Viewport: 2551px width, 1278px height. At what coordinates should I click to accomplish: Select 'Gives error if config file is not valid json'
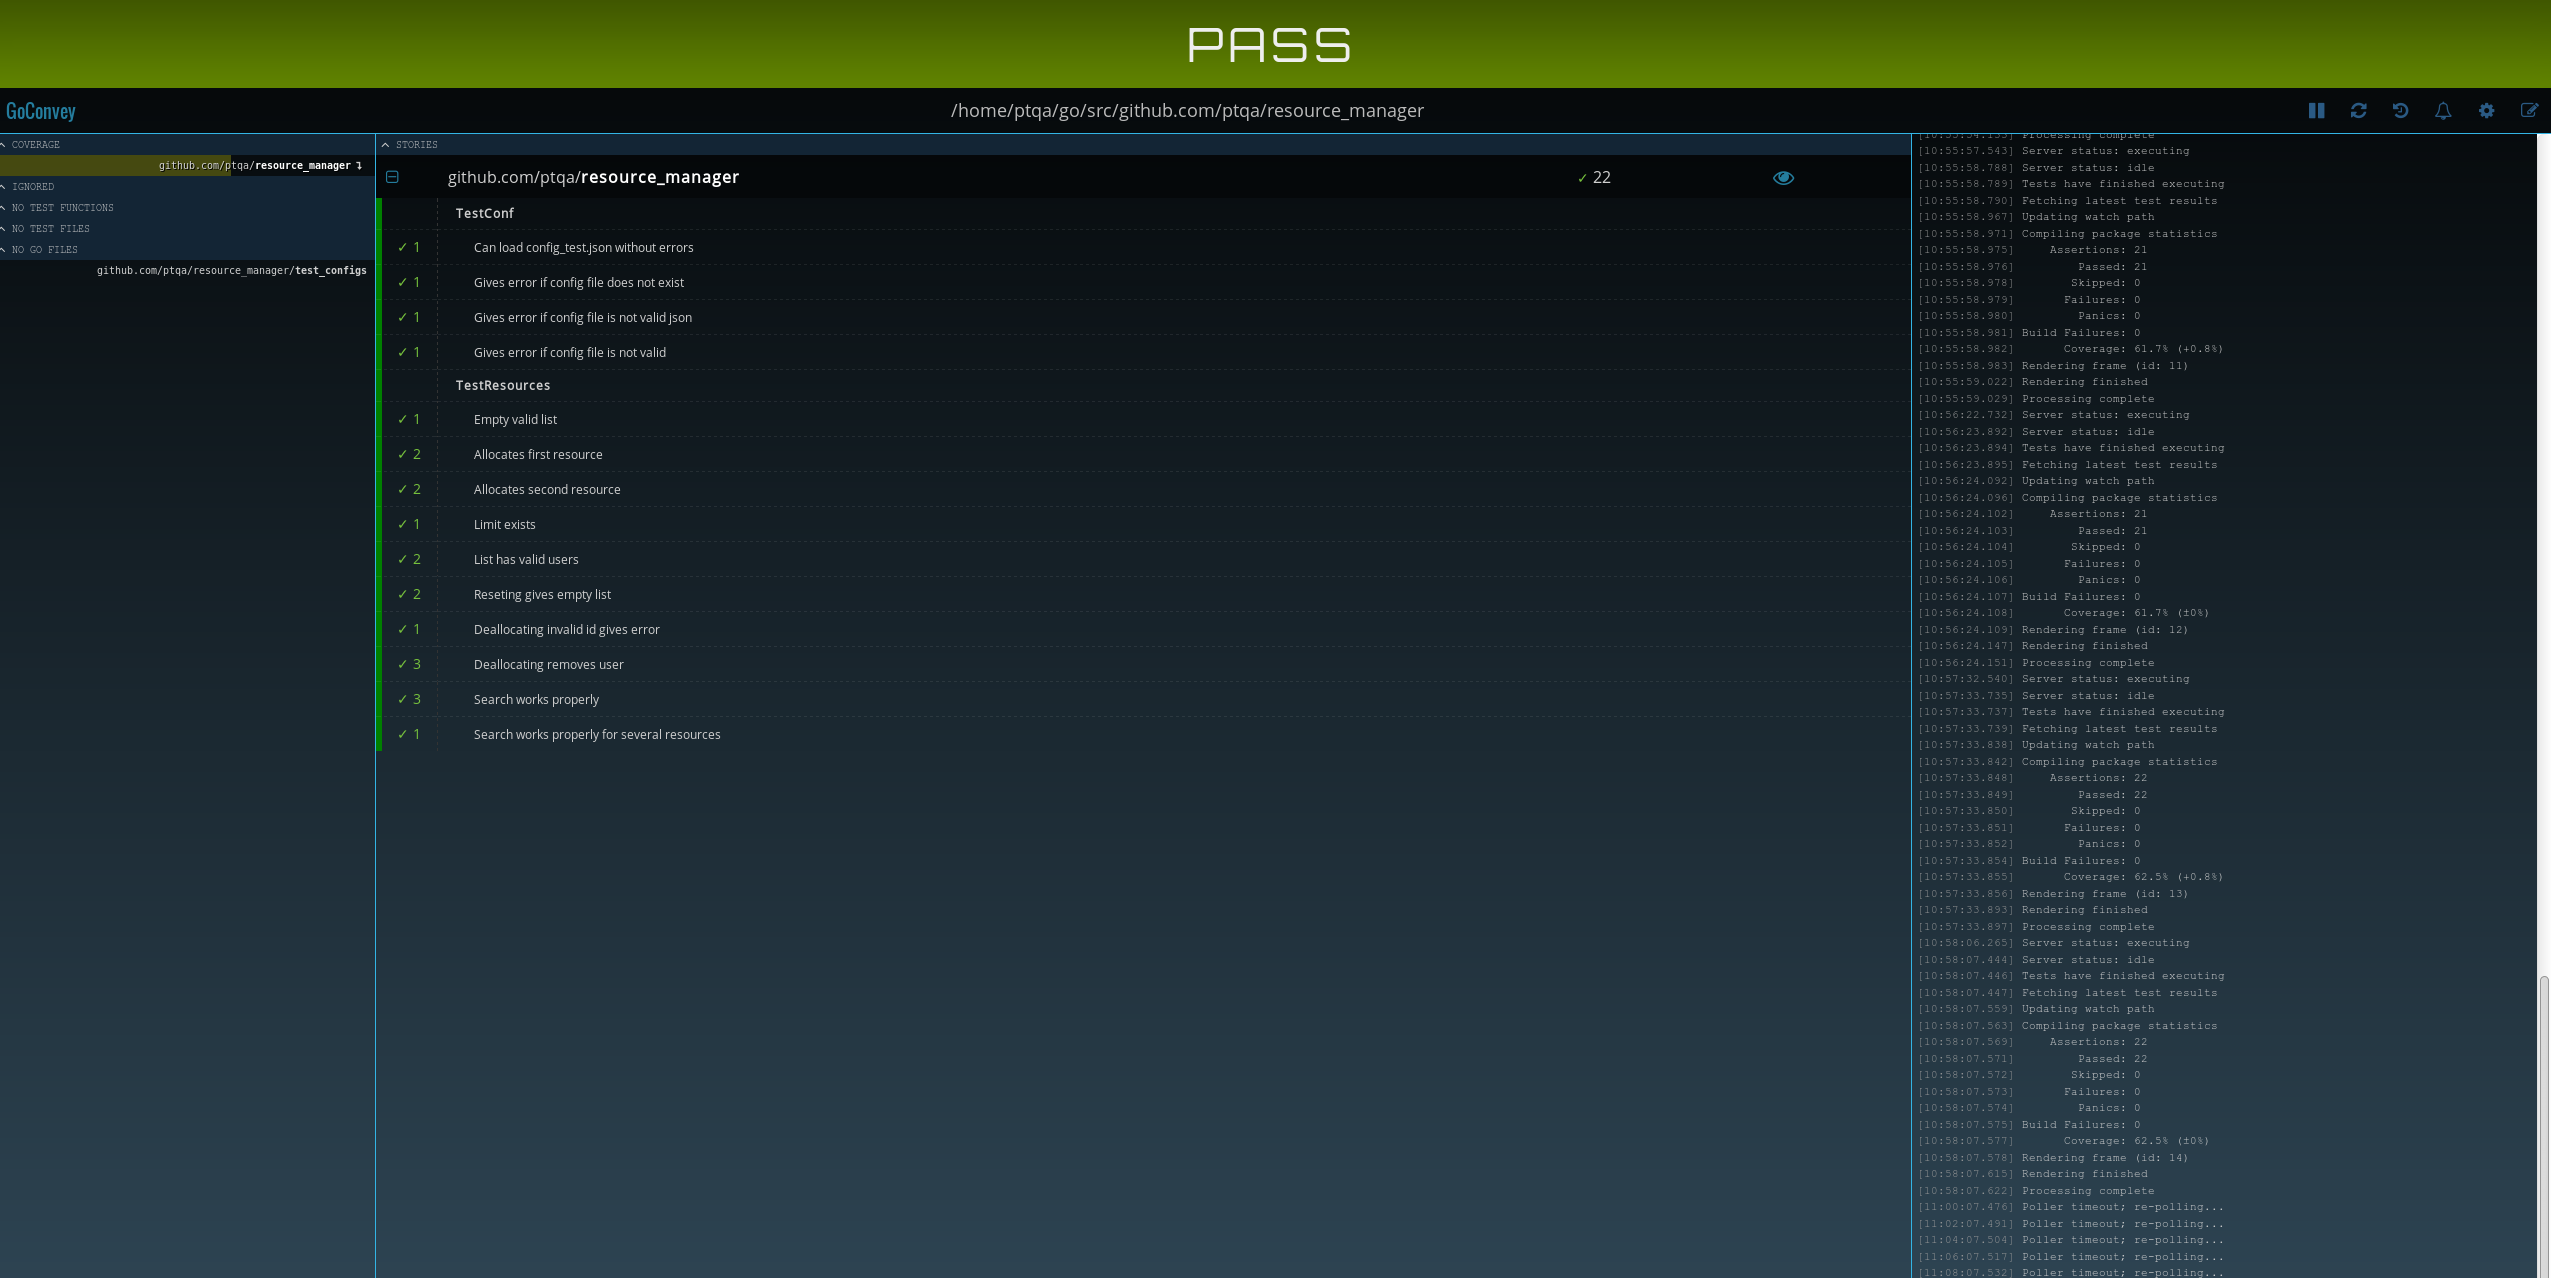(583, 318)
